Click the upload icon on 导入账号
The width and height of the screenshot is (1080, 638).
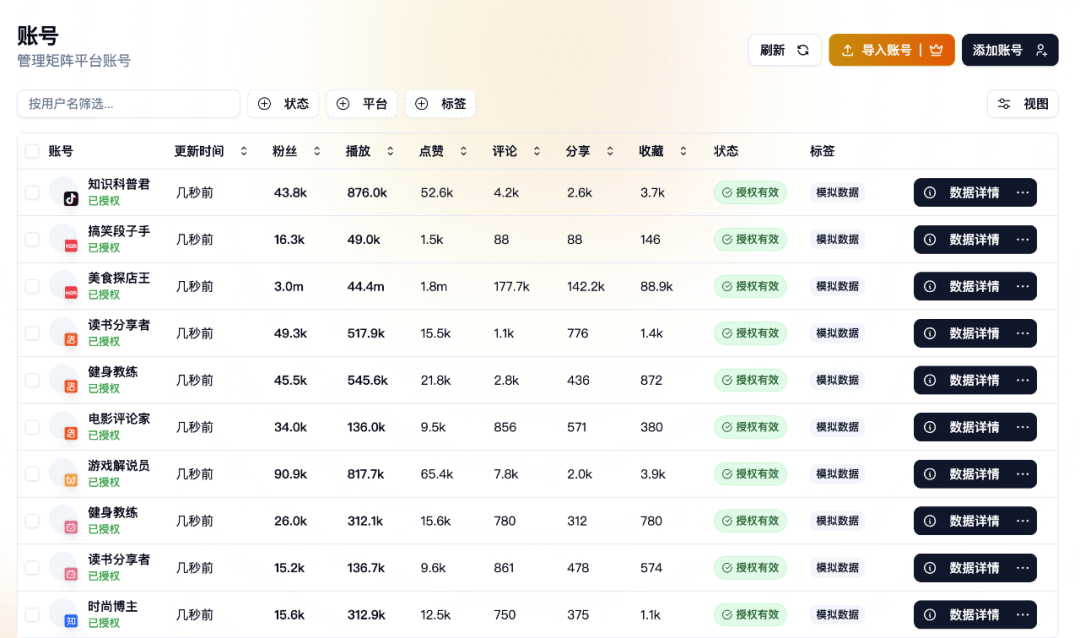[847, 50]
